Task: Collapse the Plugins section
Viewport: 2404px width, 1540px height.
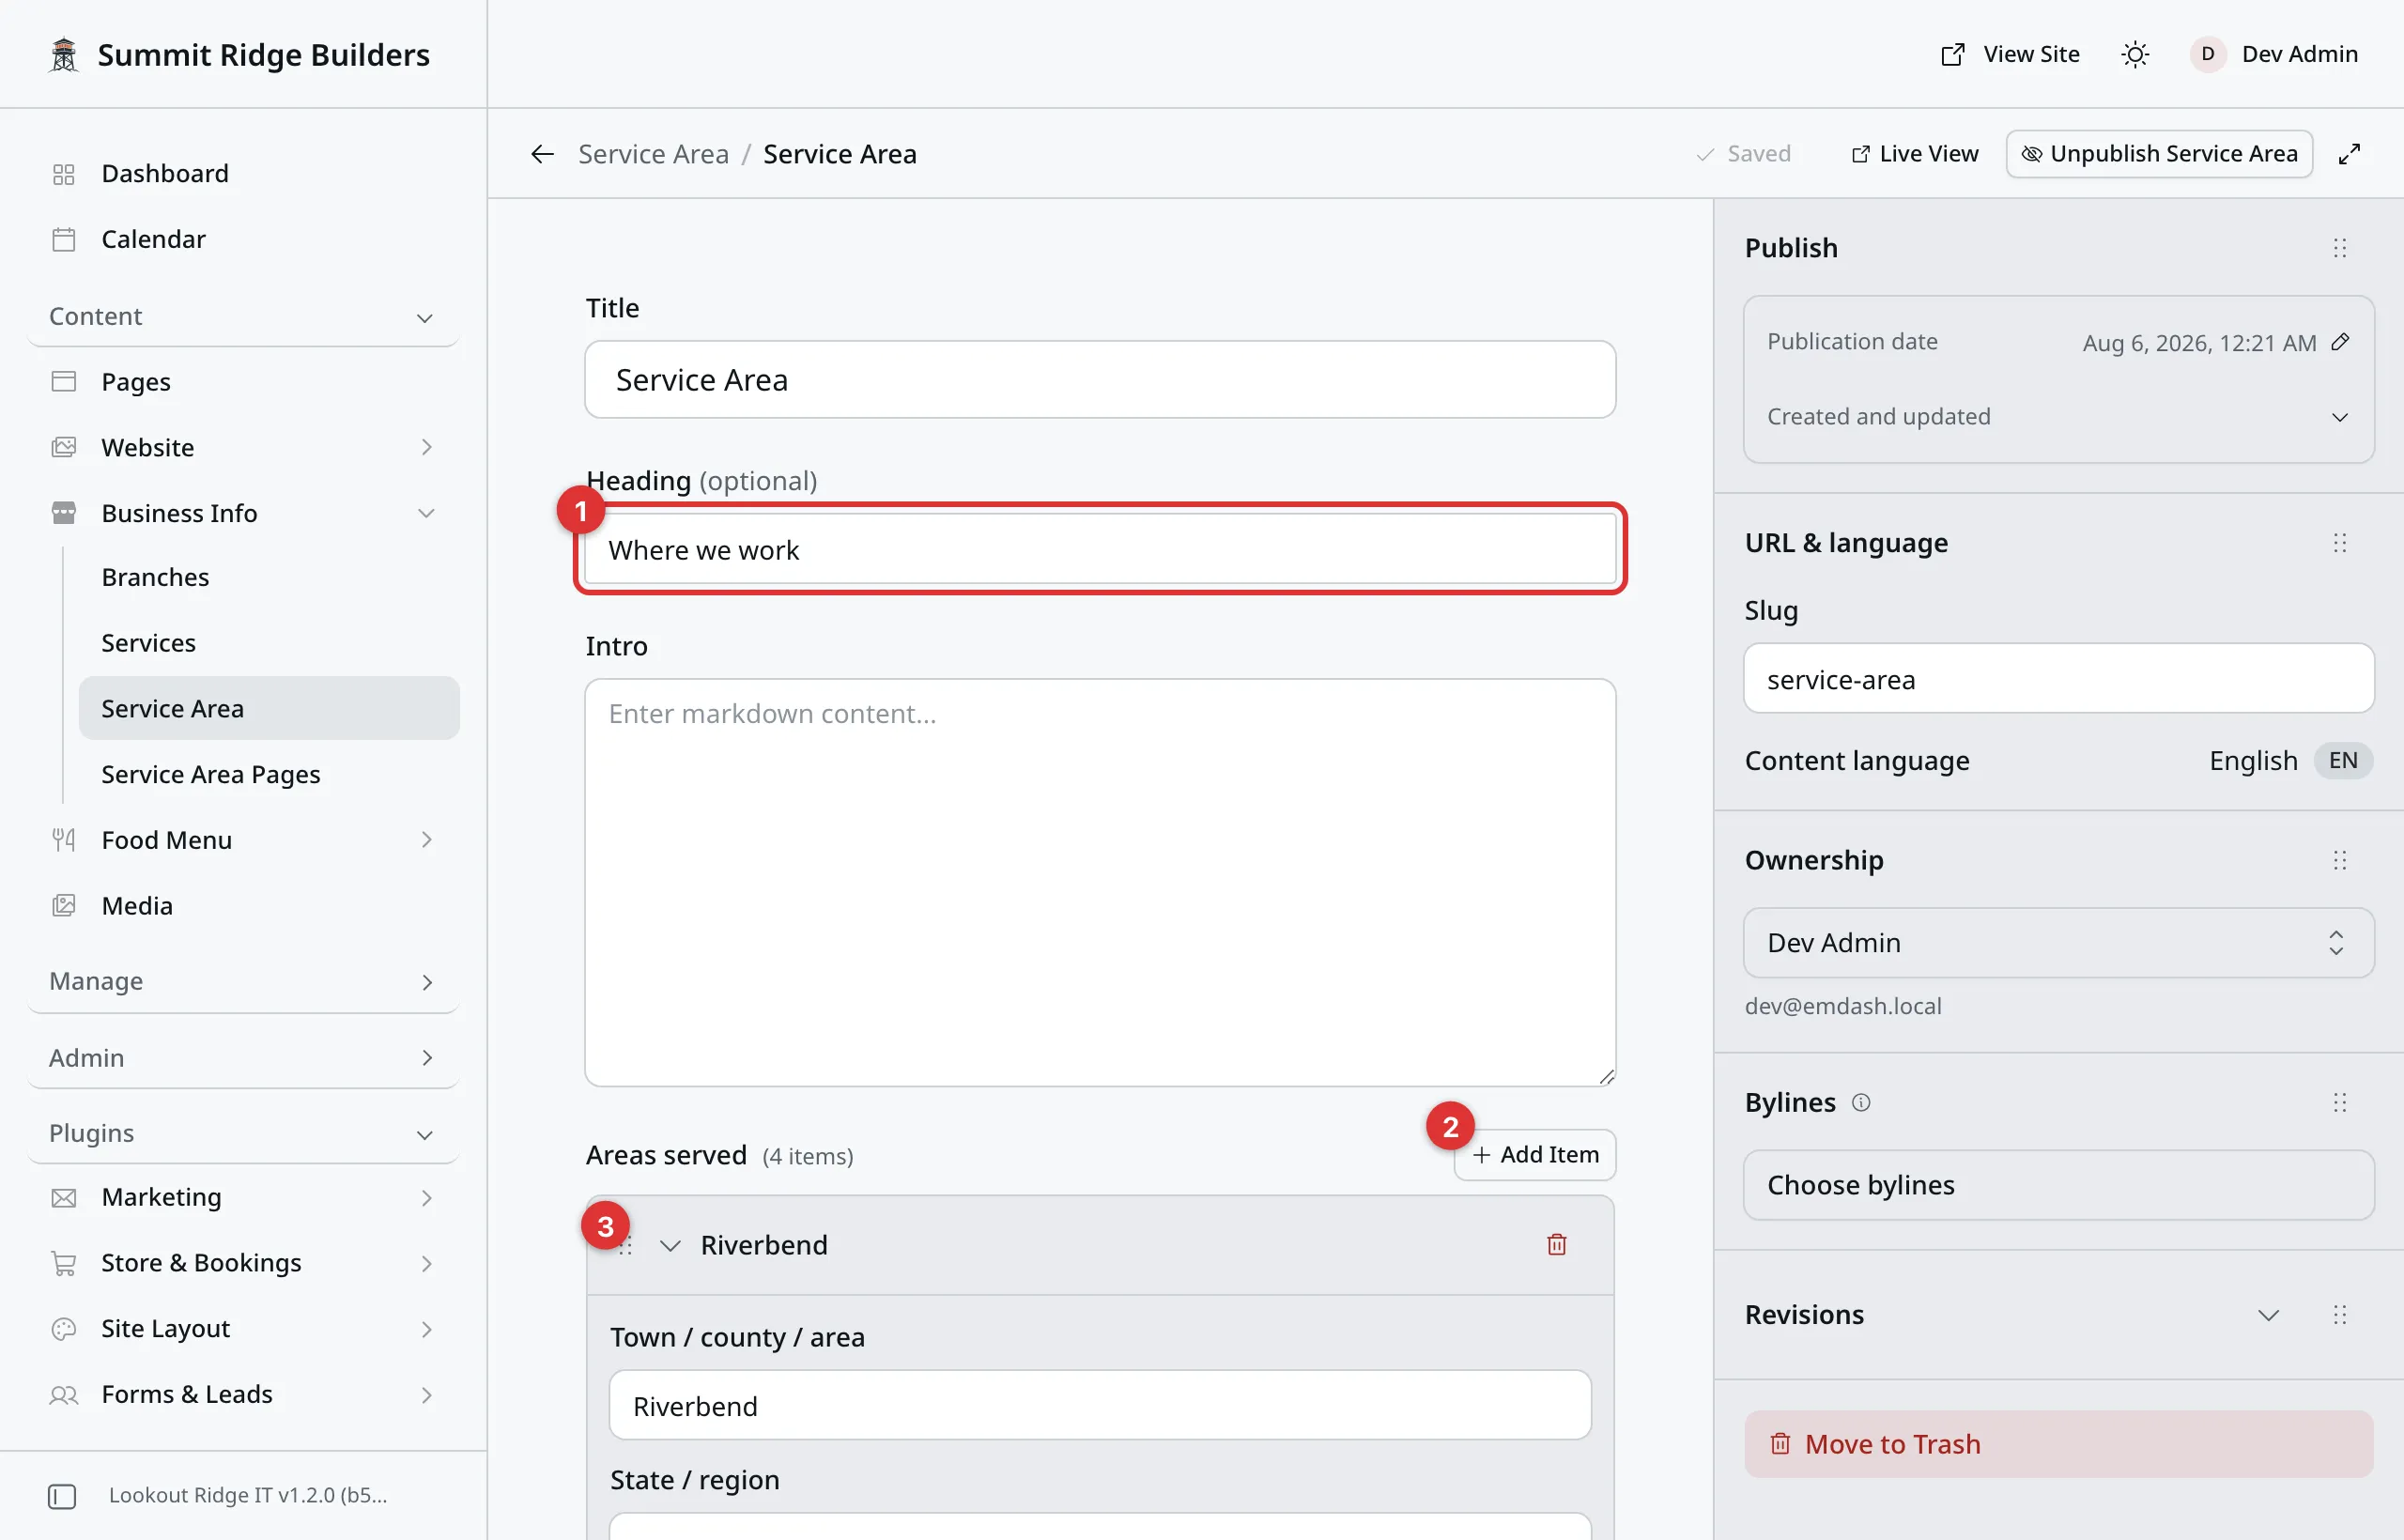Action: tap(244, 1133)
